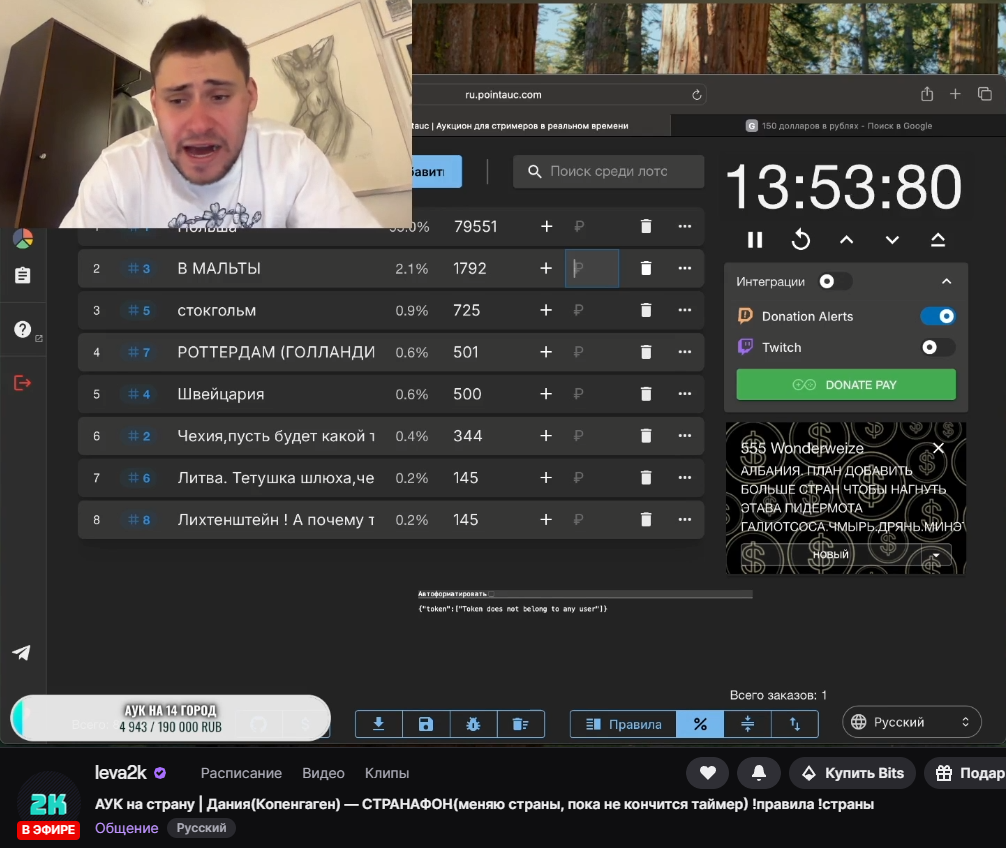1006x848 pixels.
Task: Open the Правила rules button
Action: pos(624,724)
